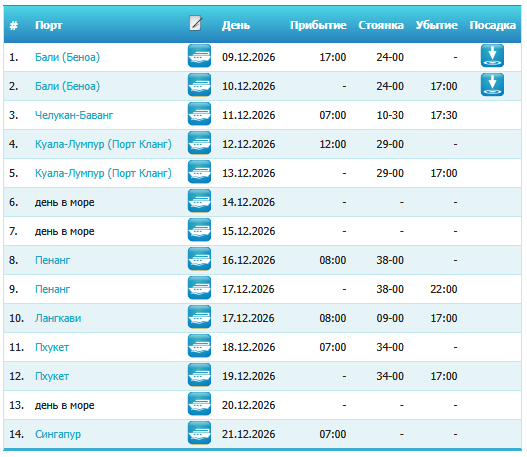Open Куала-Лумпур (Порт Кланг) link in row 4
Screen dimensions: 527x457
coord(103,144)
